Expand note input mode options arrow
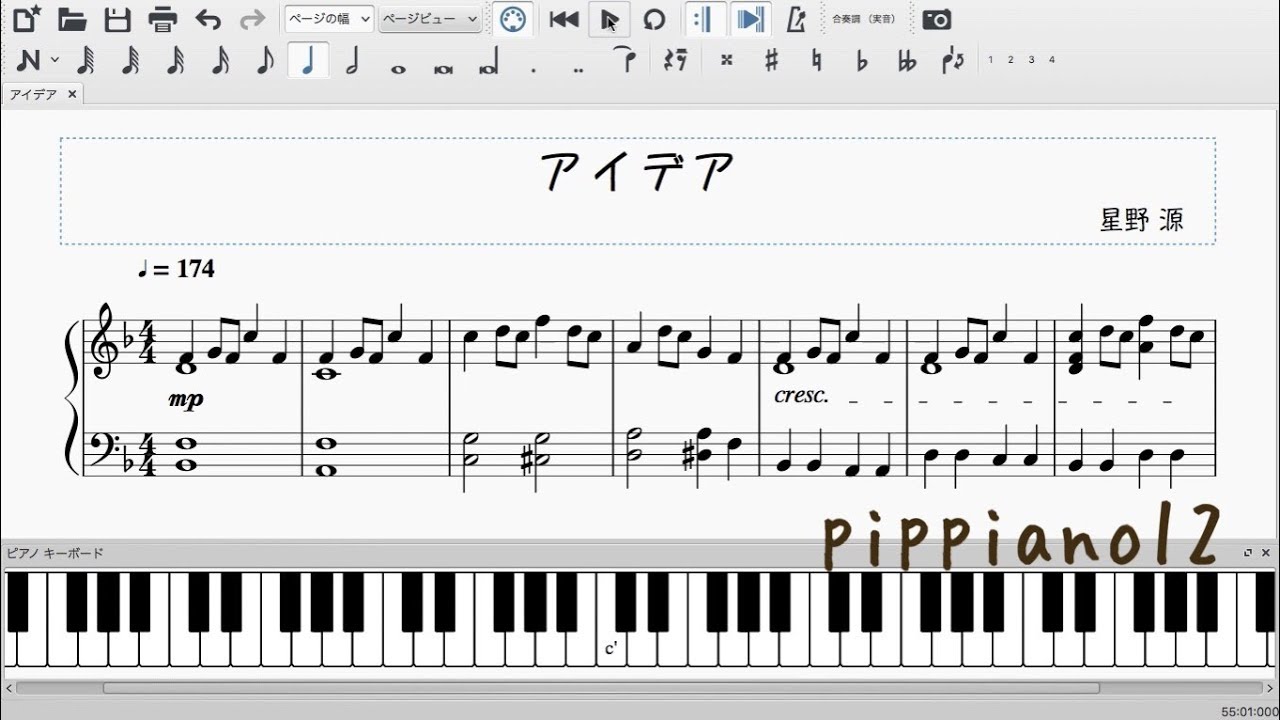The height and width of the screenshot is (720, 1280). pos(55,60)
